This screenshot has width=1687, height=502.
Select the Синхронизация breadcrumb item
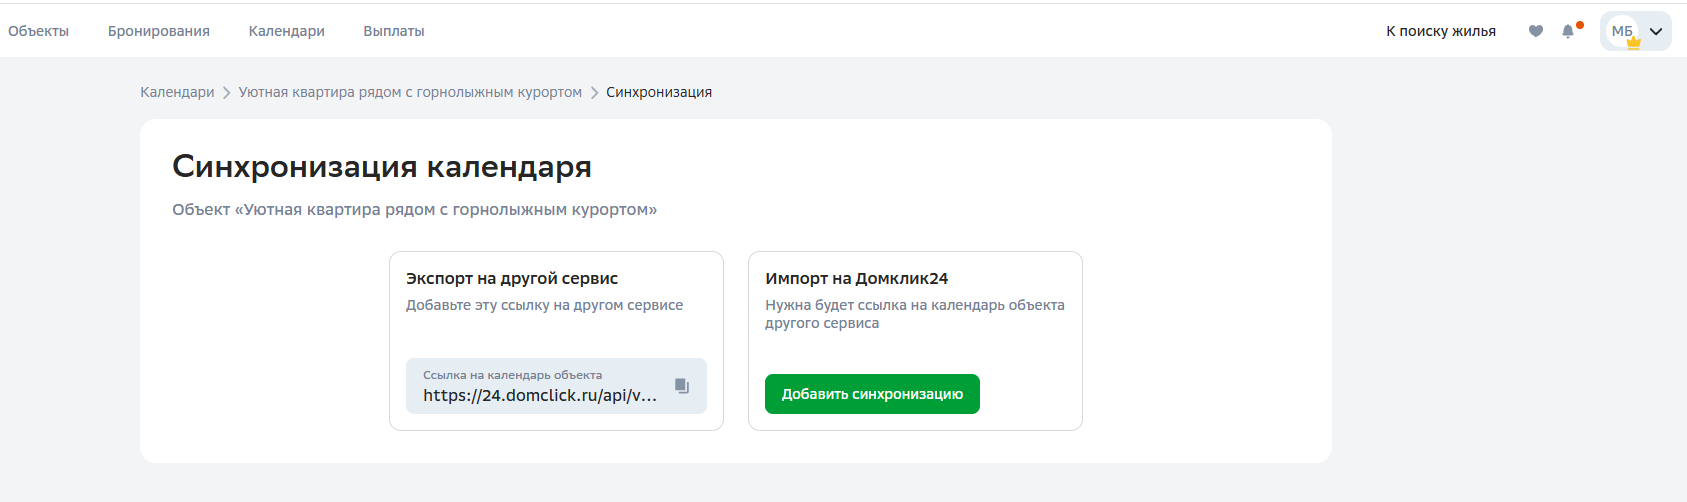tap(659, 92)
